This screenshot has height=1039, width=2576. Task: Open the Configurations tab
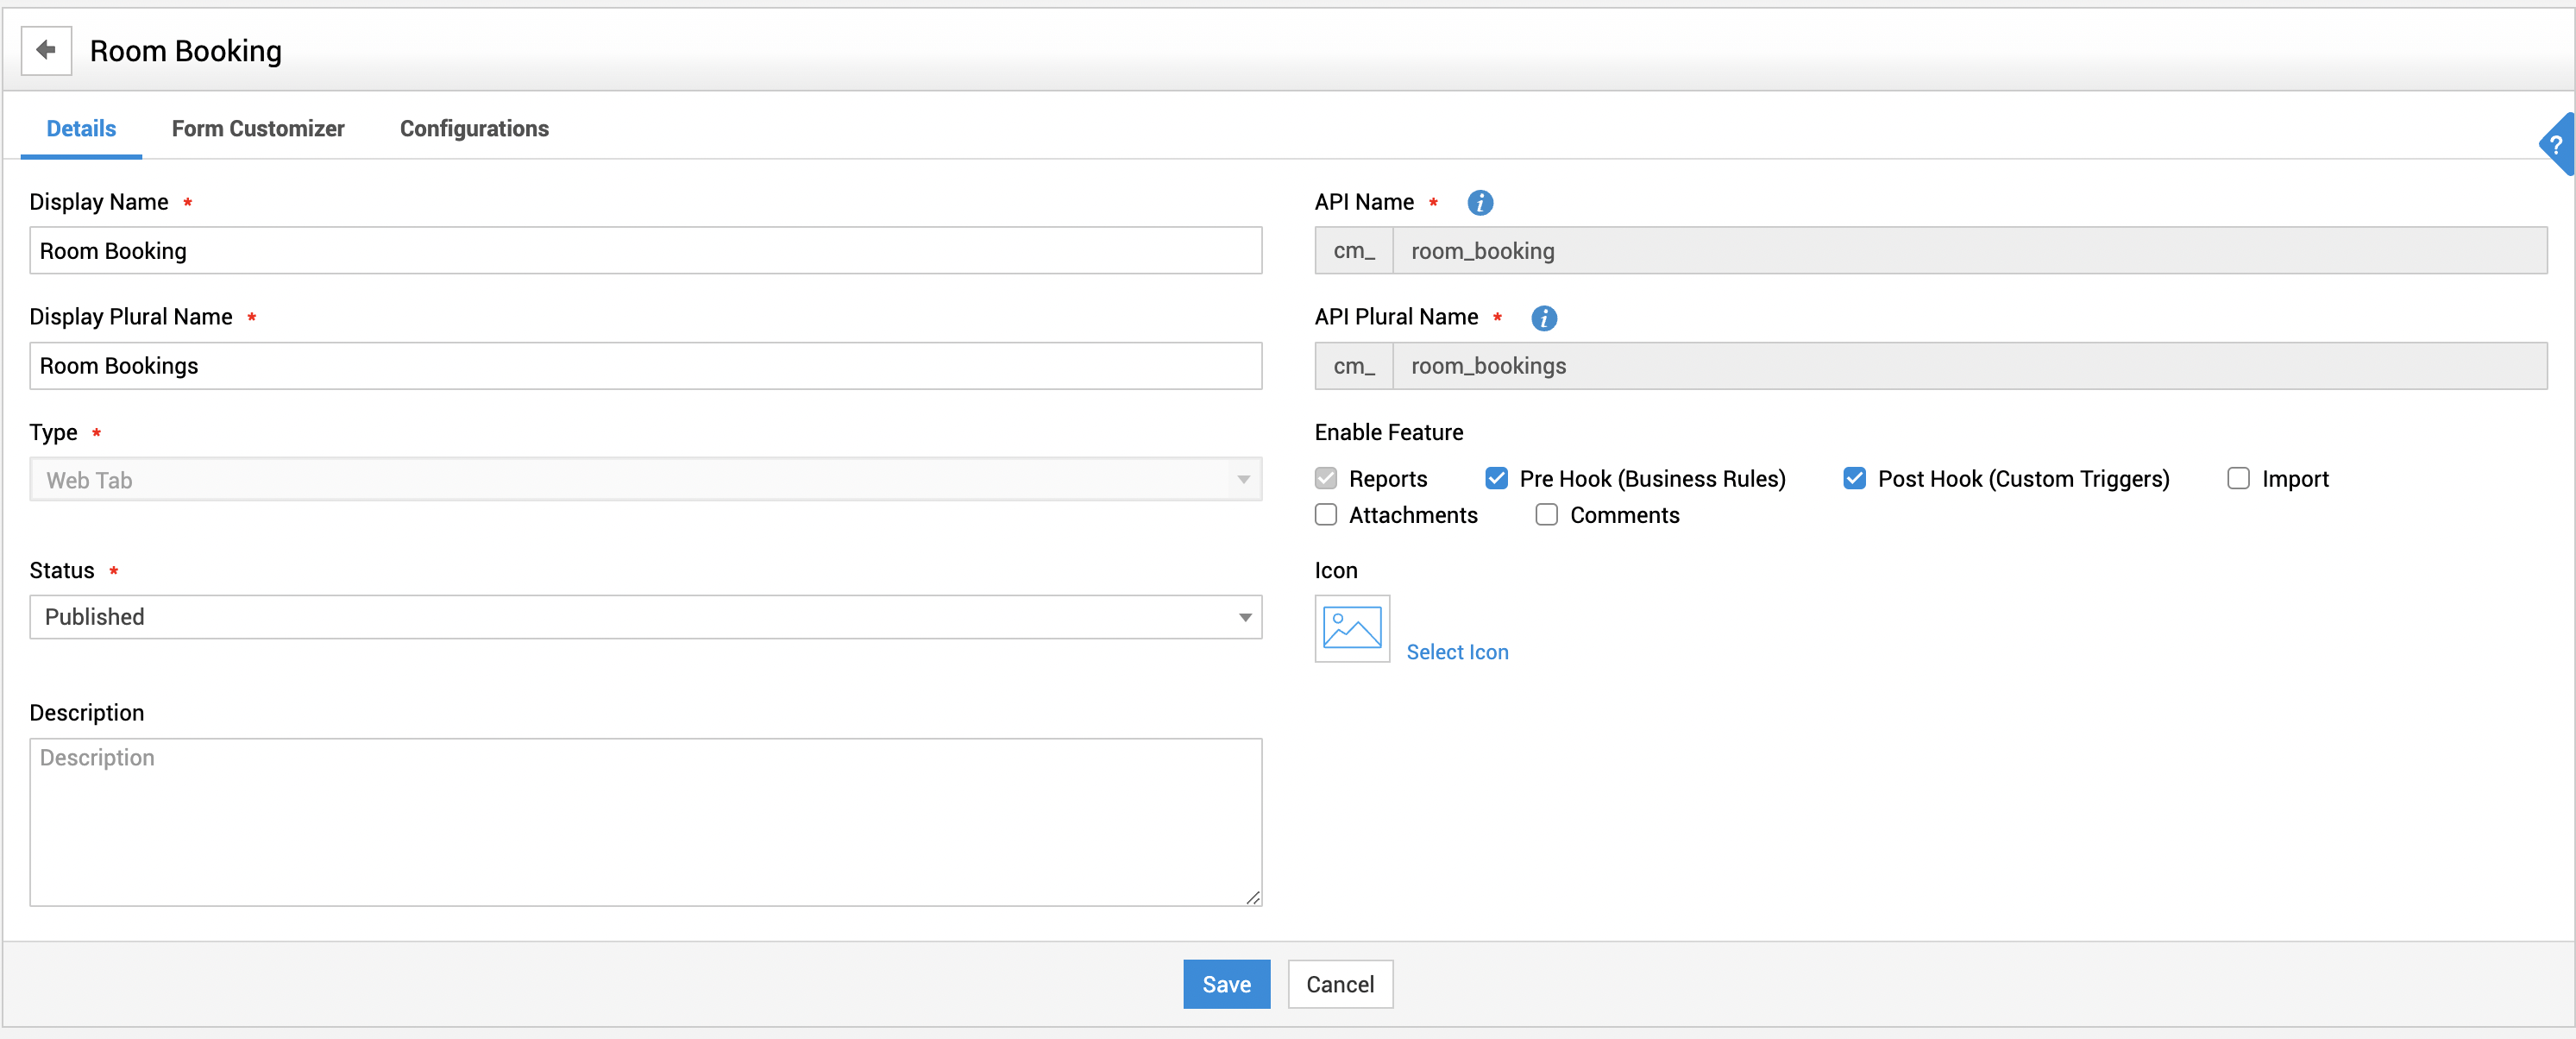(474, 129)
